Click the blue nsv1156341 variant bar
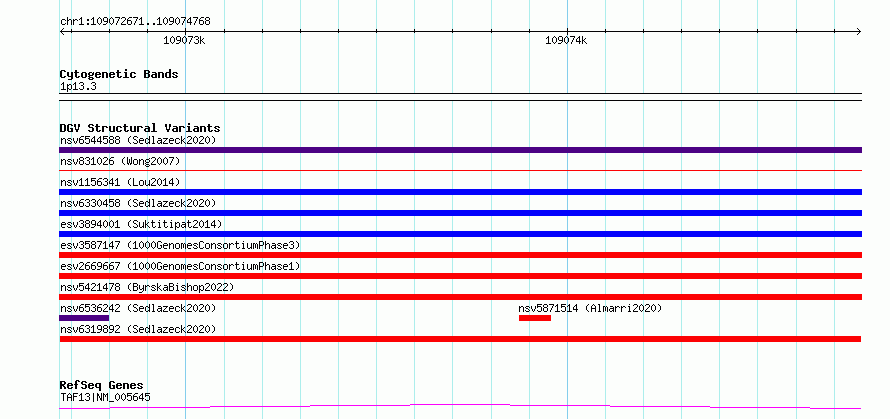890x419 pixels. (460, 192)
